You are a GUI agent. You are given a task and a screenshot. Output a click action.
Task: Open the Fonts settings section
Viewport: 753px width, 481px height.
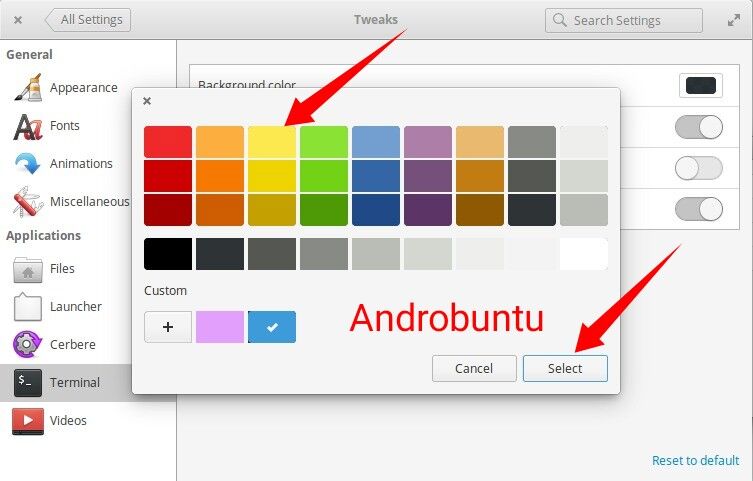click(65, 126)
